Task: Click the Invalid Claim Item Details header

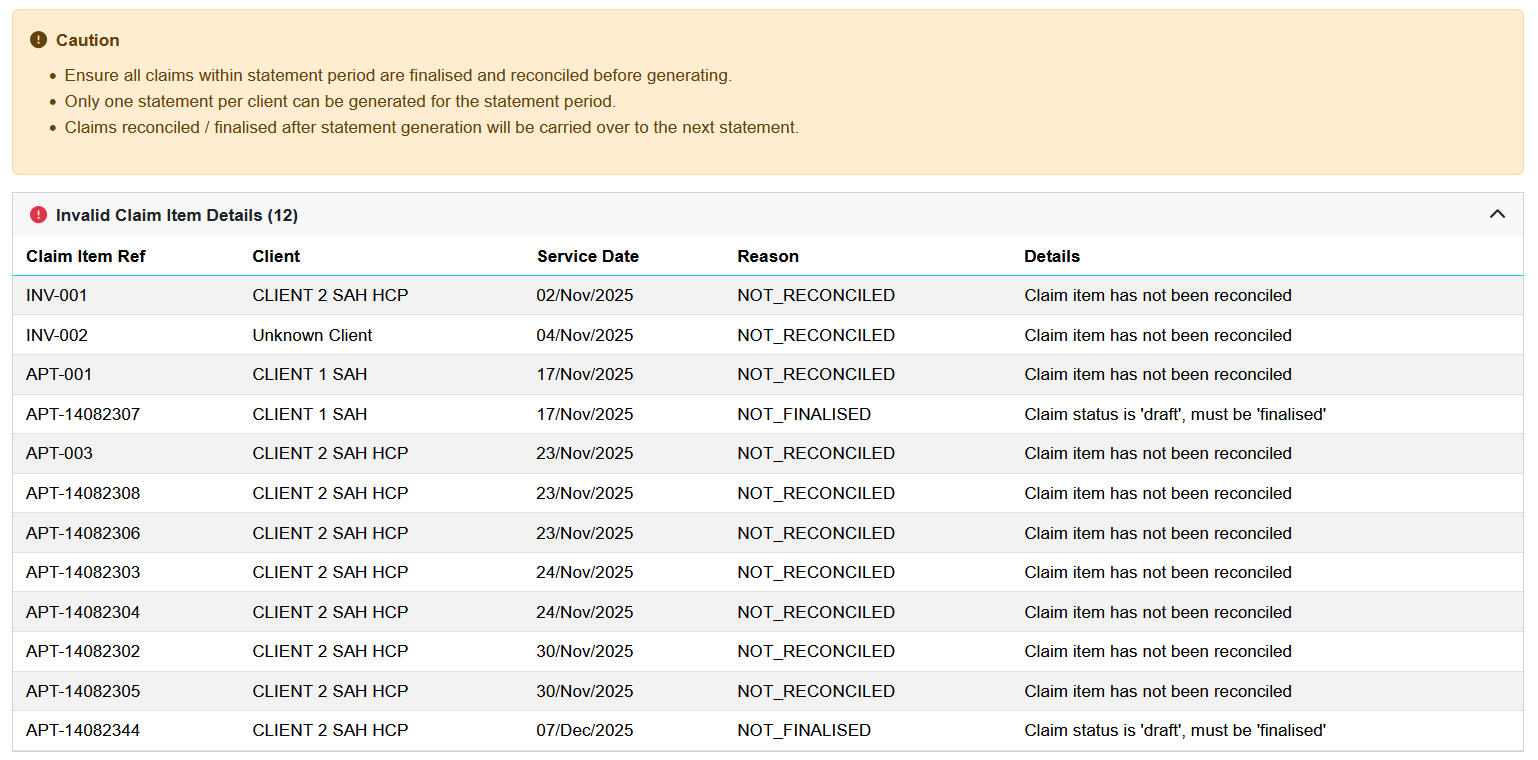Action: [x=177, y=215]
